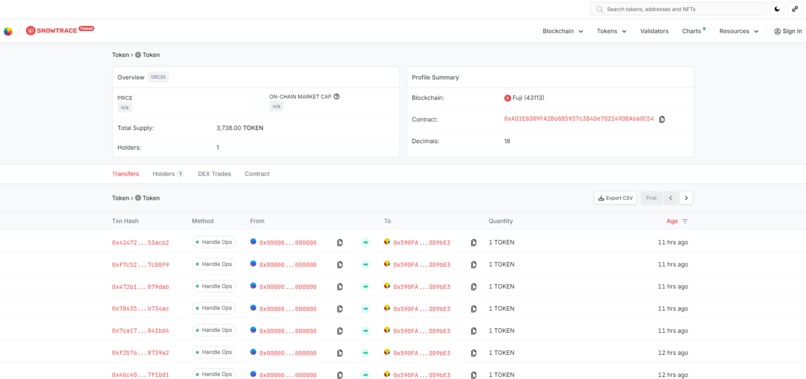Click Handle Ops badge in 0x78435...b734ac row

tap(214, 308)
